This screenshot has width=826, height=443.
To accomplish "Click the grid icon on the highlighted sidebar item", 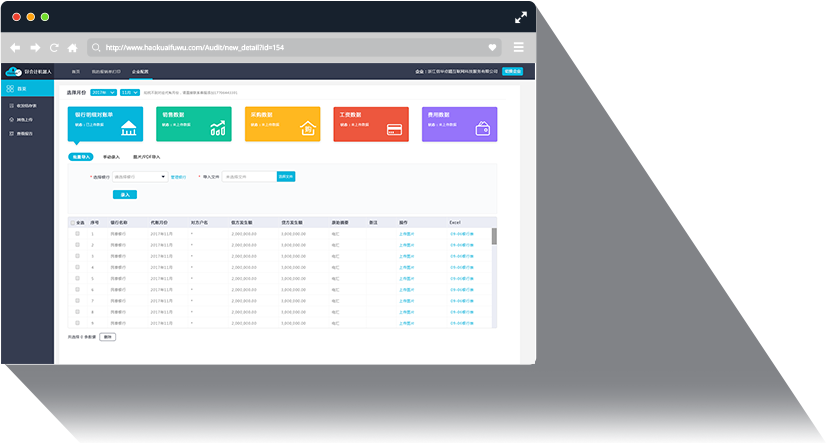I will (x=10, y=88).
